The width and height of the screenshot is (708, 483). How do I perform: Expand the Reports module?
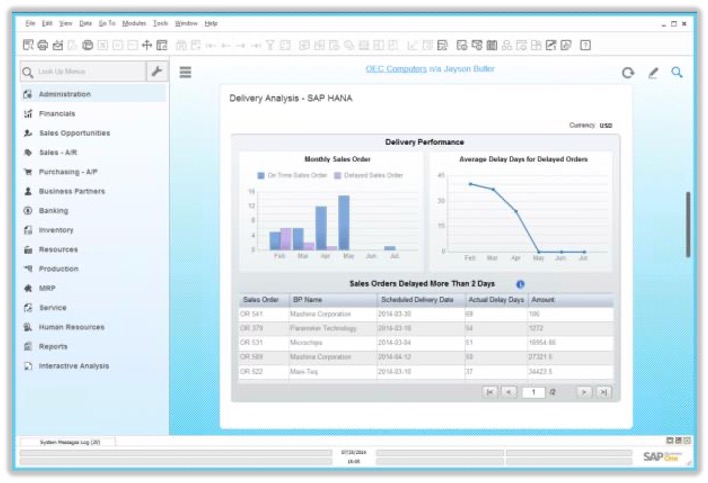click(x=53, y=347)
